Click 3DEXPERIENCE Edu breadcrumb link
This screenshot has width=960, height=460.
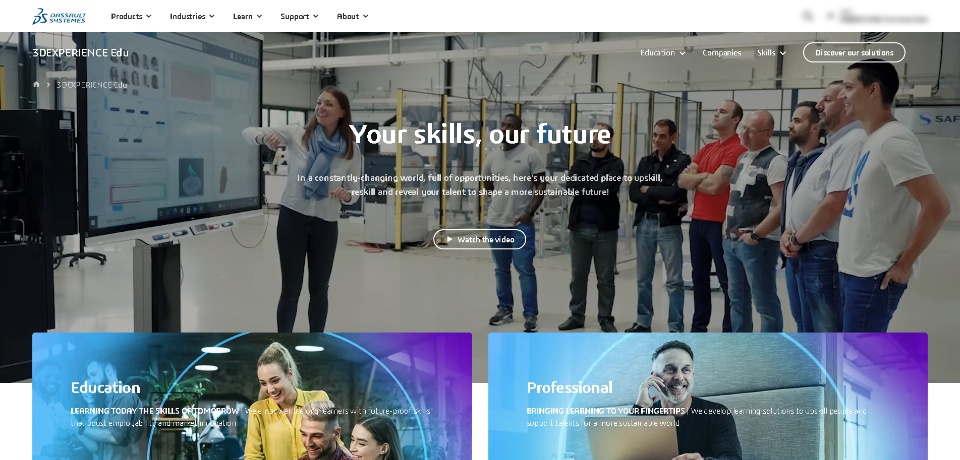pyautogui.click(x=92, y=85)
